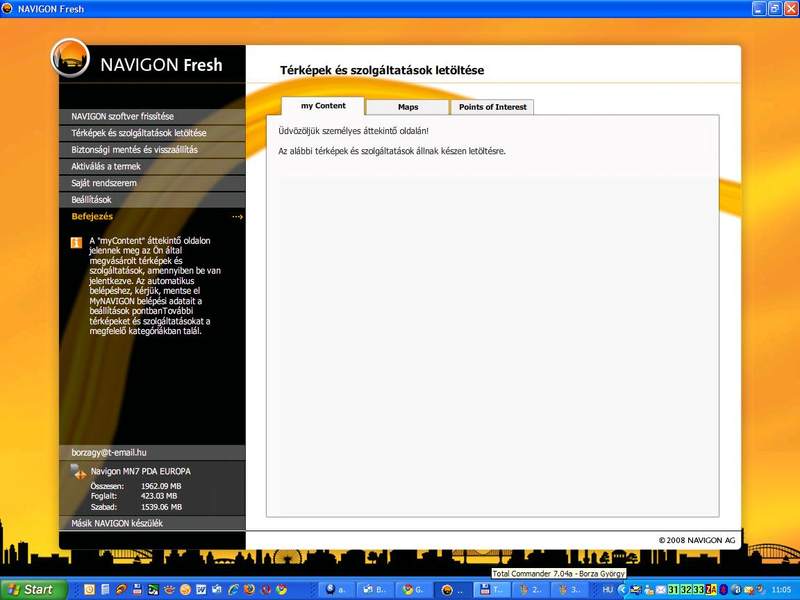This screenshot has height=600, width=800.
Task: Click the system clock 11:05
Action: 782,590
